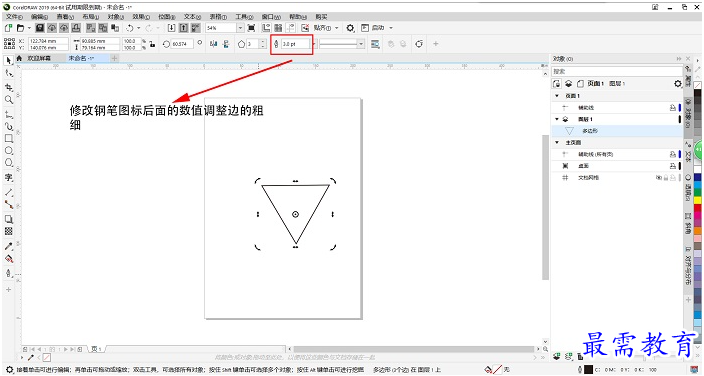Toggle print icon on 辅助线 row
This screenshot has height=376, width=704.
pos(673,108)
